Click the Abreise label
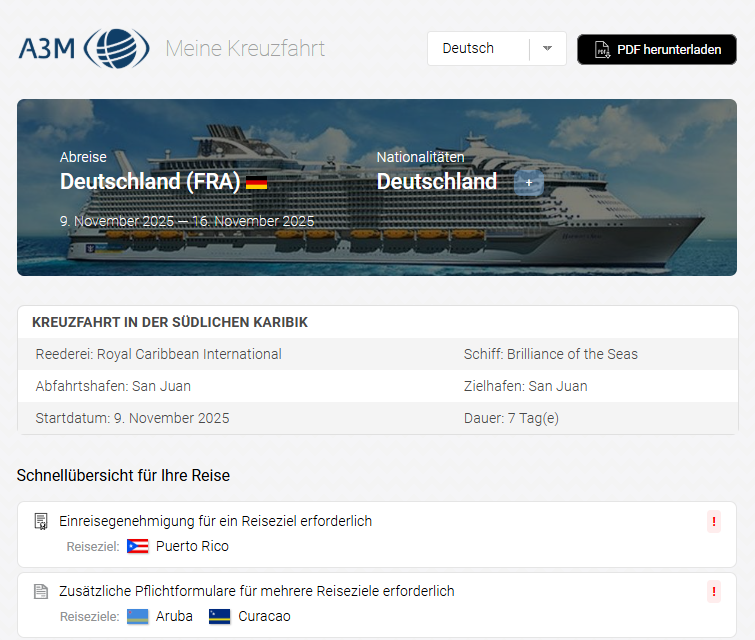Viewport: 755px width, 640px height. tap(83, 157)
